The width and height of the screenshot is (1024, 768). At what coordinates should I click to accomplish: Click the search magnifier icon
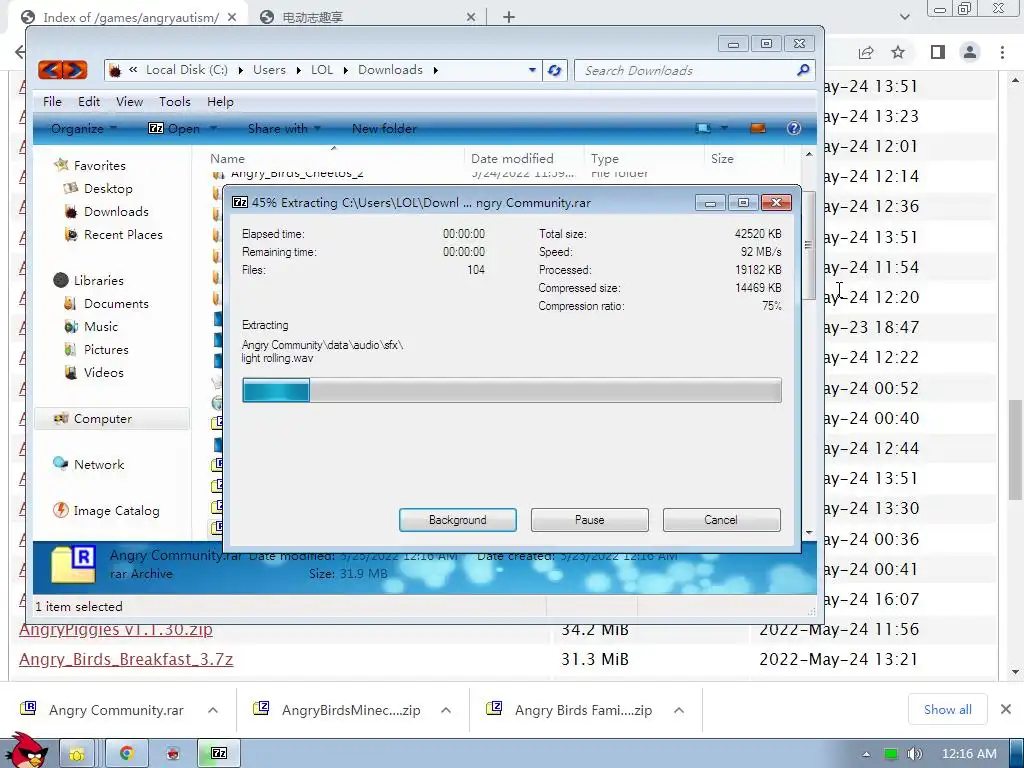tap(803, 69)
